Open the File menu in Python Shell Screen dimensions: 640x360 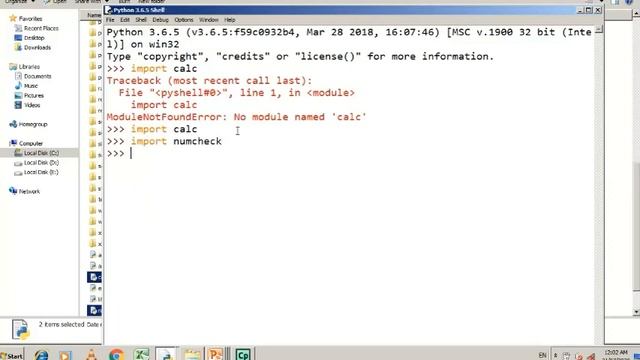coord(110,20)
